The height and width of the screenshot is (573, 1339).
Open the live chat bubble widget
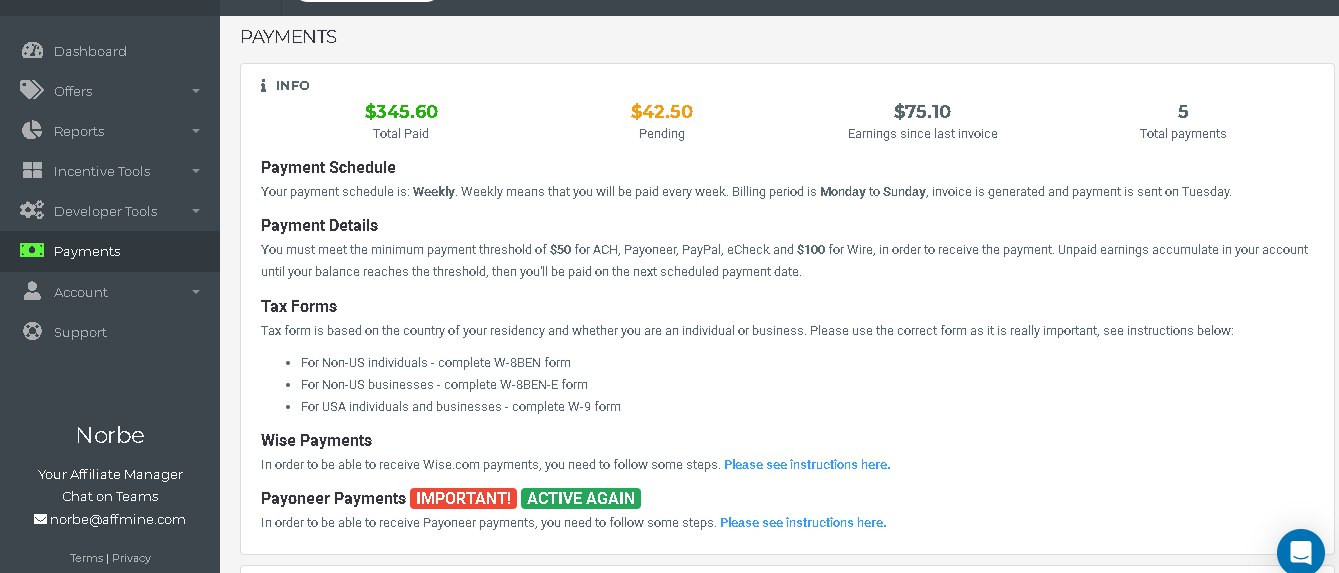(1301, 553)
